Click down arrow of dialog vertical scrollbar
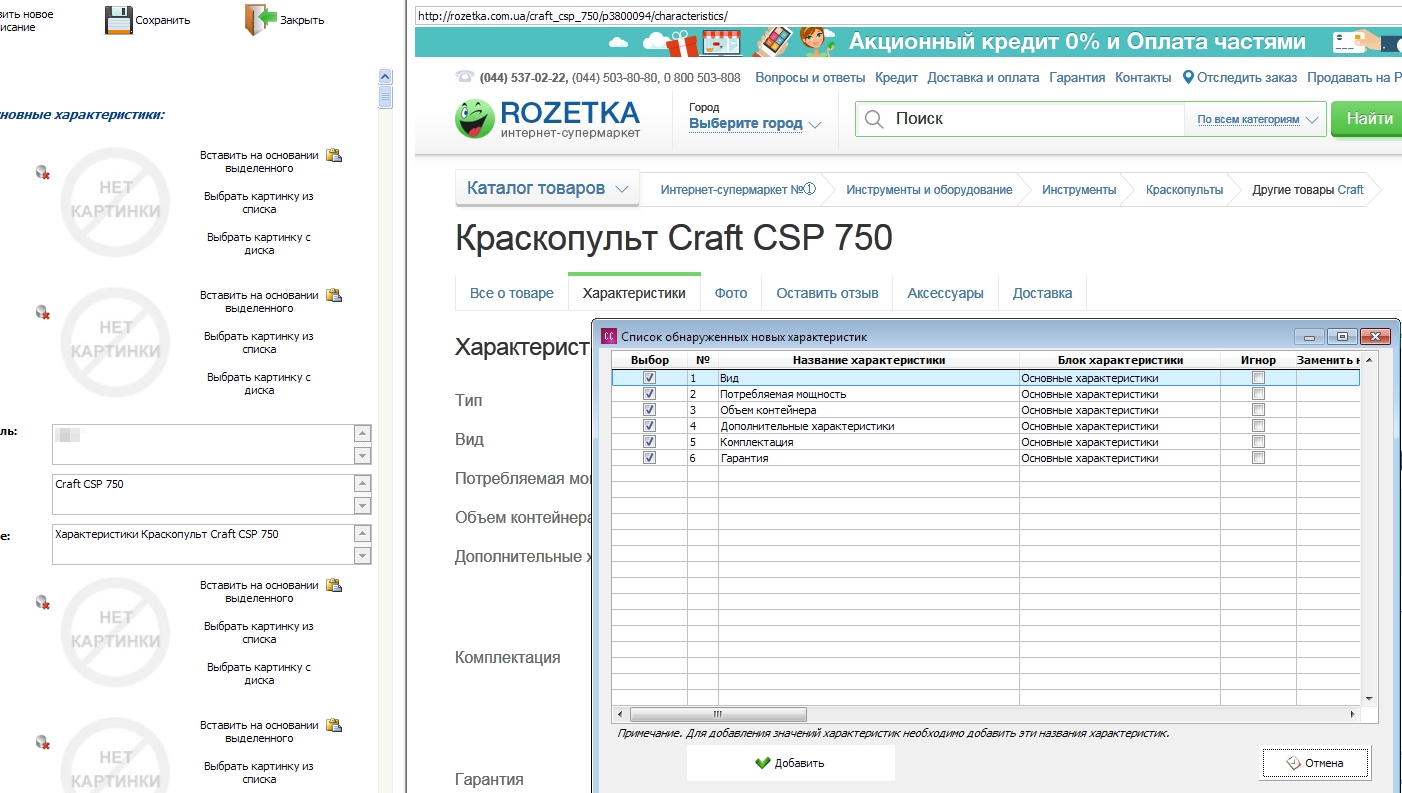Screen dimensions: 1402x793 tap(1370, 699)
